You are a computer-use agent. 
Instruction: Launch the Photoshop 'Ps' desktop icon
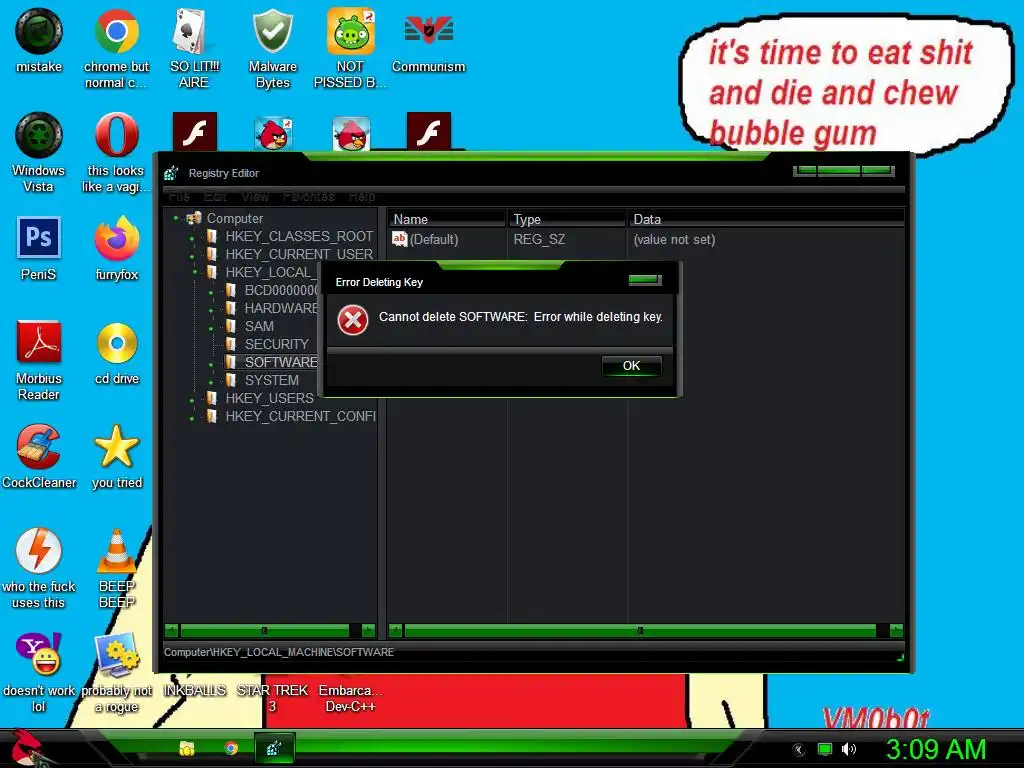(x=39, y=238)
